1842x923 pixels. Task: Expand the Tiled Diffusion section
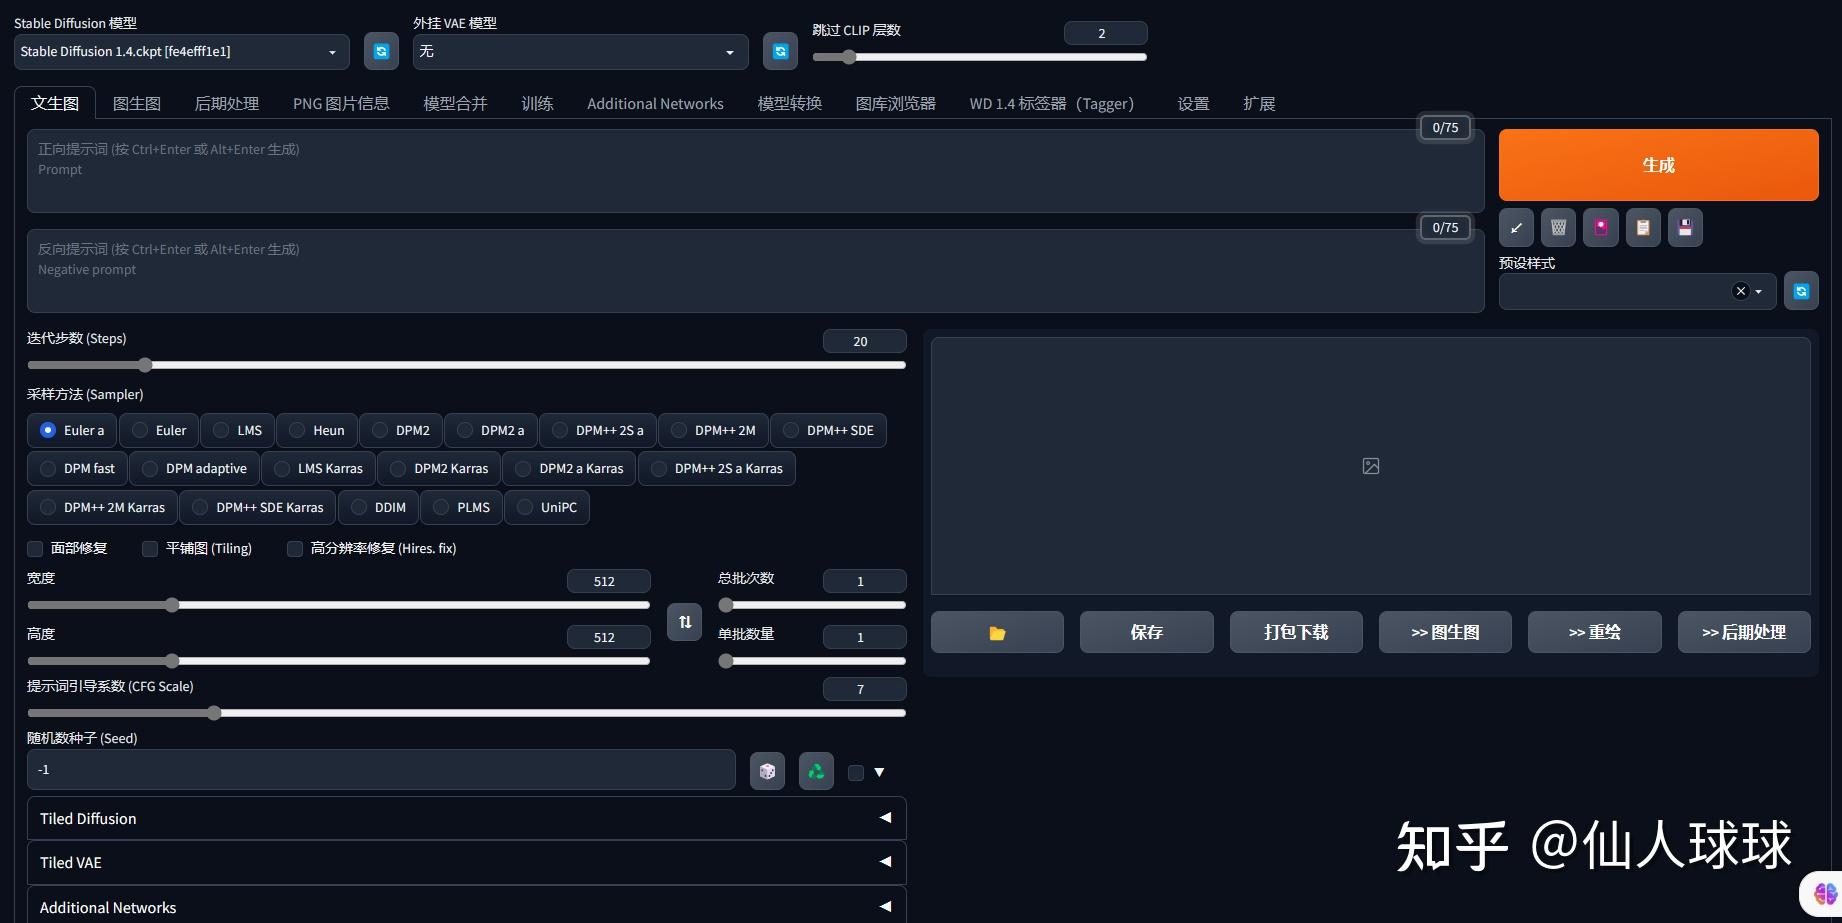click(466, 818)
